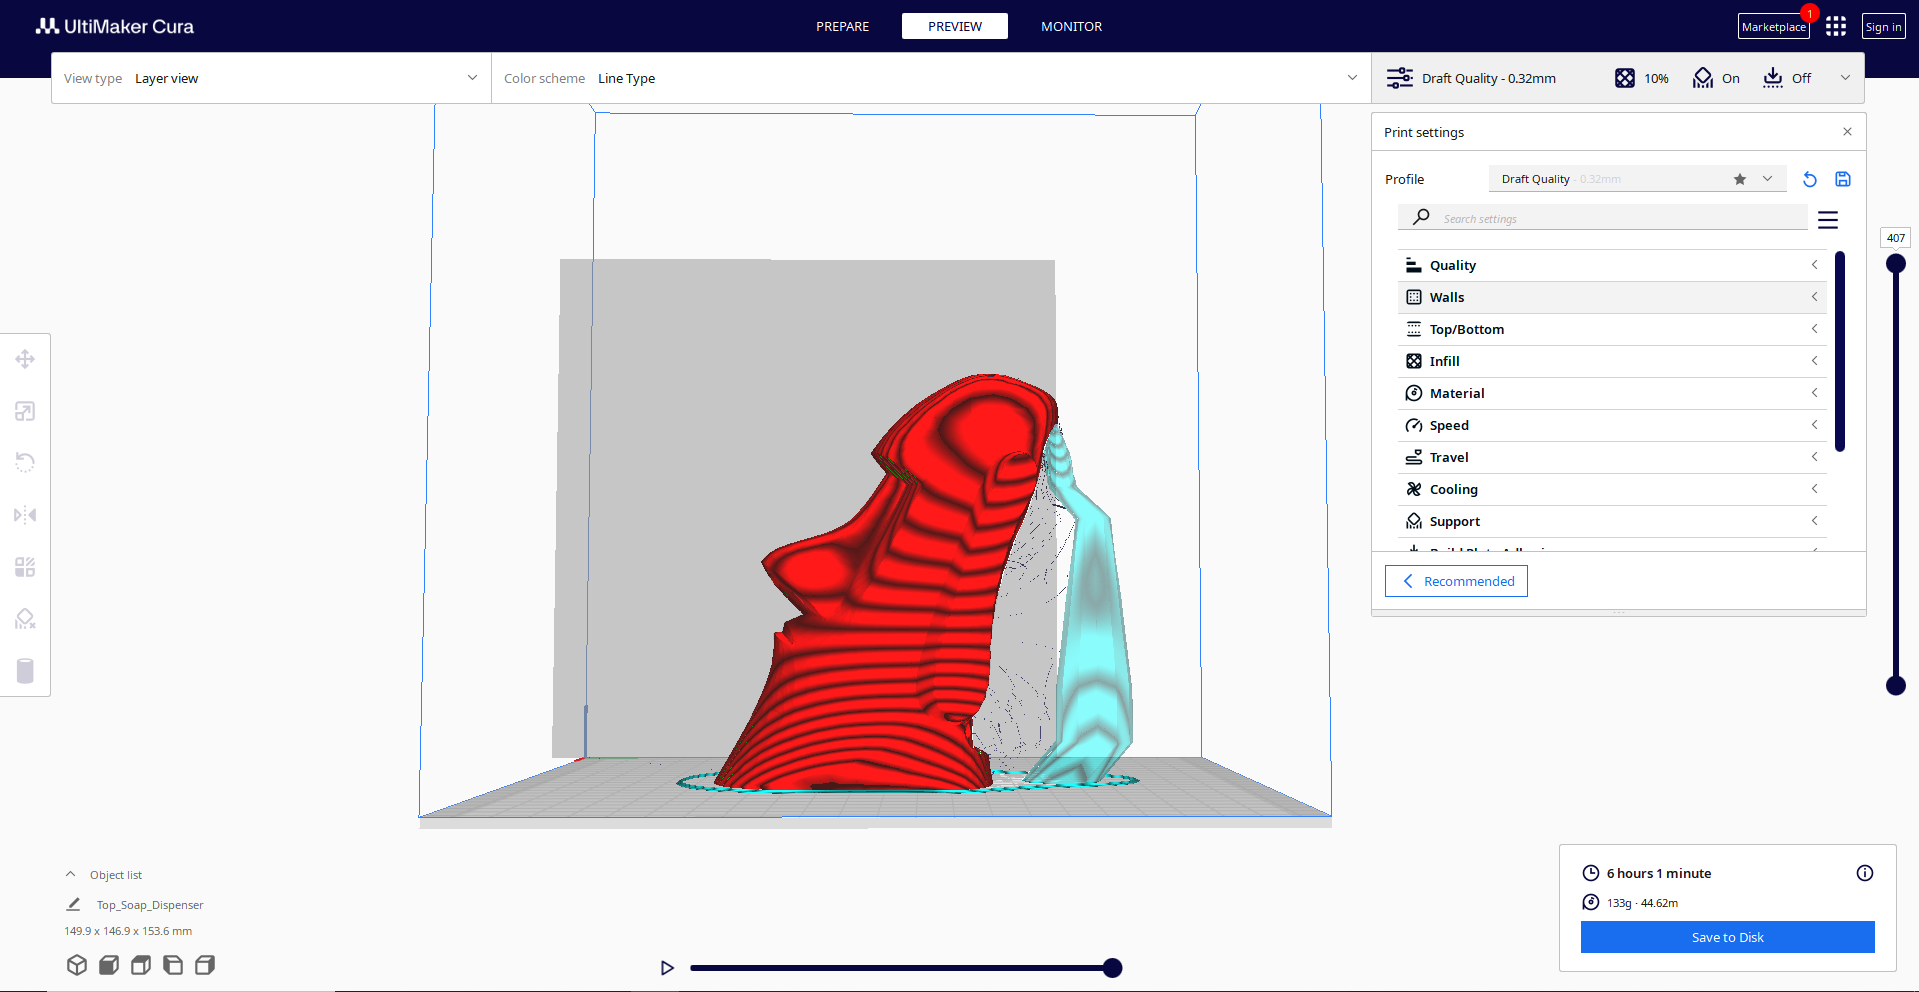Switch to right side view cube icon
This screenshot has width=1919, height=992.
(x=205, y=965)
